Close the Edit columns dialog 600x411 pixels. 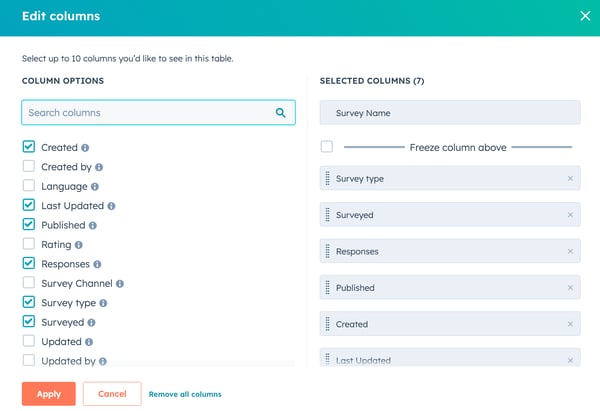585,16
